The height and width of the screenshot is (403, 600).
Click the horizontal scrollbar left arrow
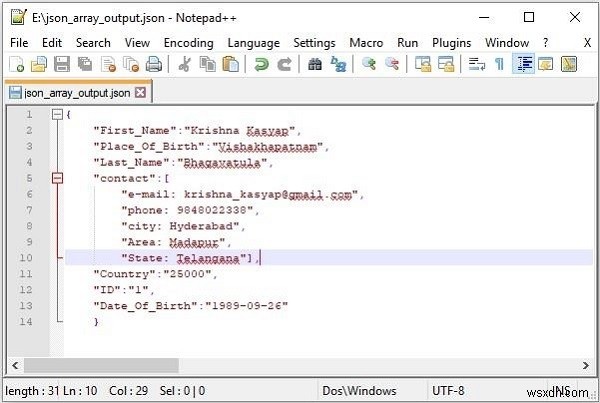pyautogui.click(x=15, y=365)
